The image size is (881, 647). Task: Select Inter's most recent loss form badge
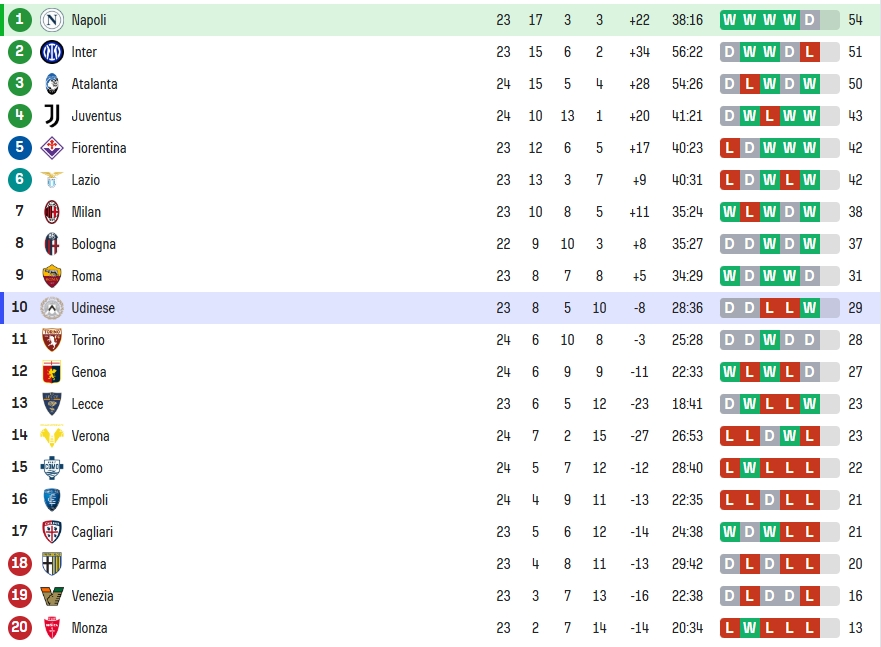point(809,52)
